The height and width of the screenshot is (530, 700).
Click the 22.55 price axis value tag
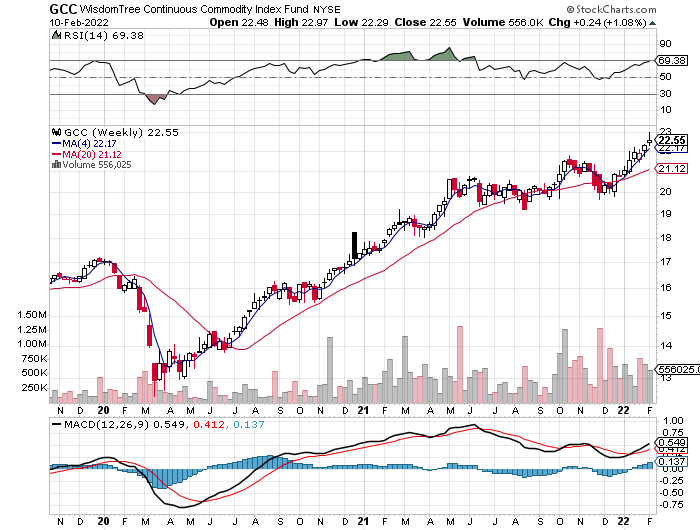[x=671, y=140]
